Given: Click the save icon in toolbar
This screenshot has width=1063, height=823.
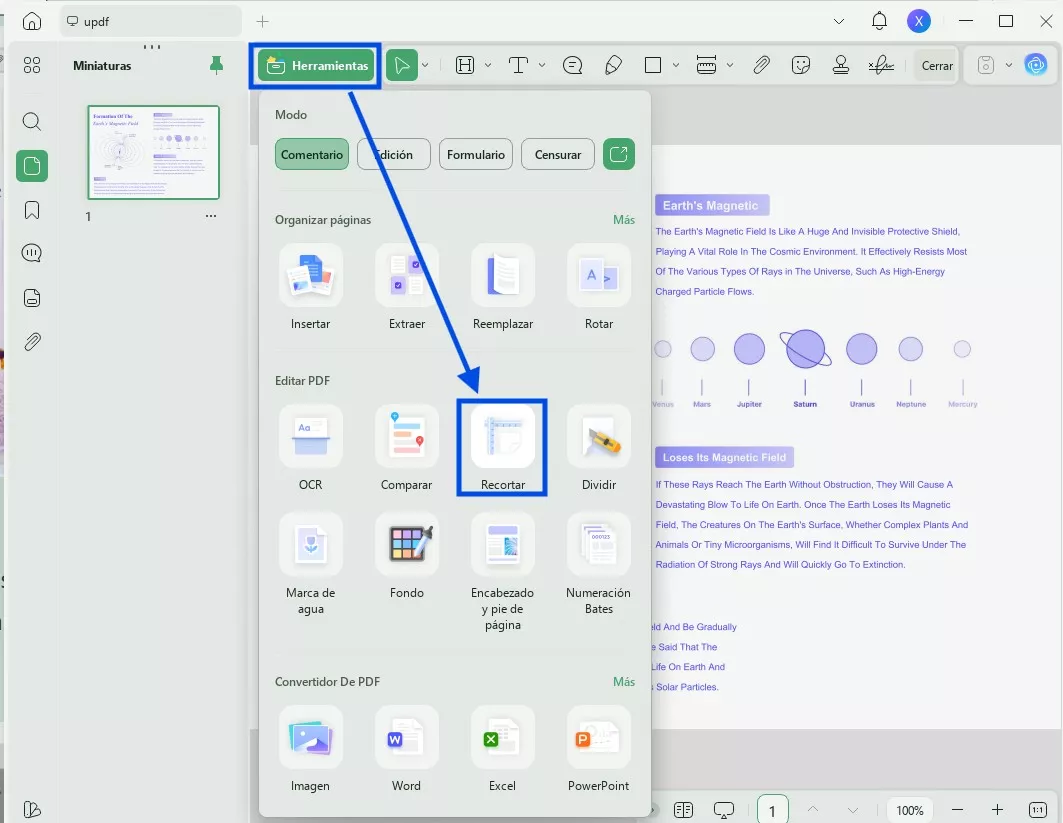Looking at the screenshot, I should coord(986,65).
